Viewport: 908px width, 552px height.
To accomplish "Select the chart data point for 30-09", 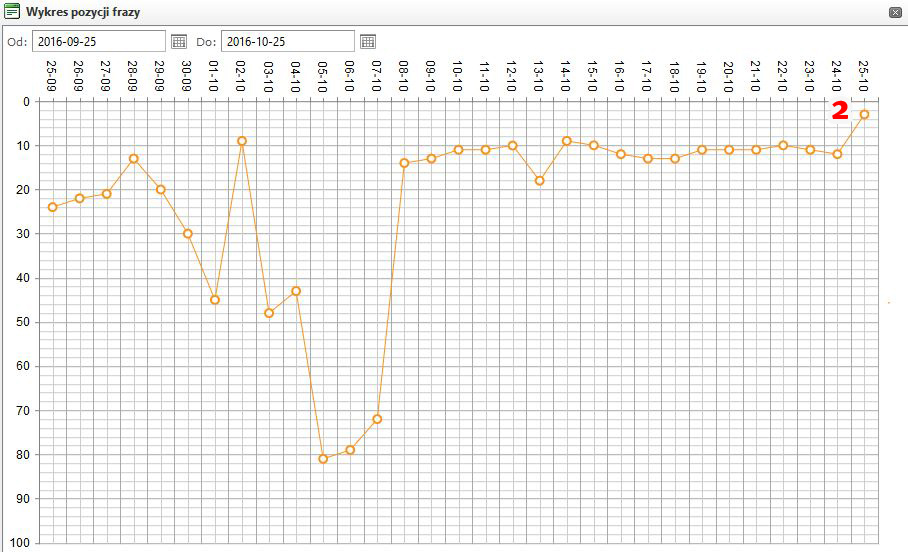I will 188,233.
